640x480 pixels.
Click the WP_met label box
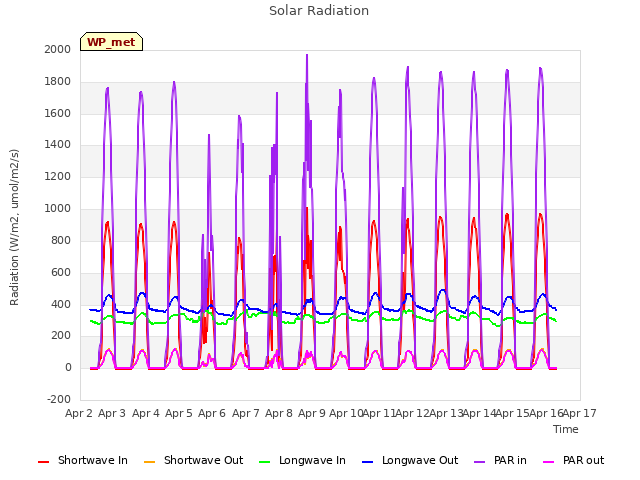pos(111,42)
